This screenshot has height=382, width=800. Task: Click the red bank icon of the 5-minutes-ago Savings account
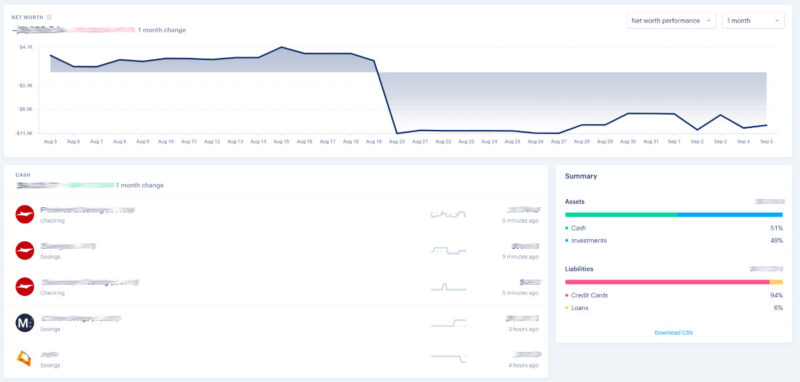pyautogui.click(x=24, y=250)
